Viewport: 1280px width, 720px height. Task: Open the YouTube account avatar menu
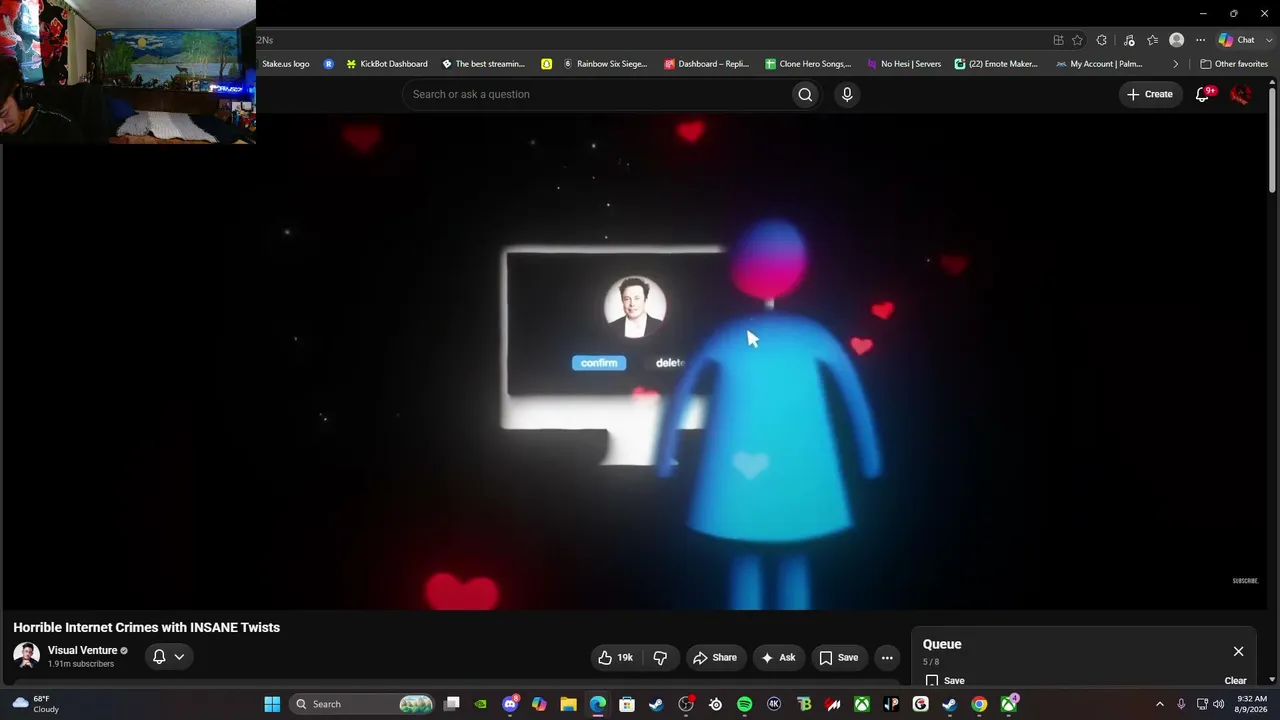pos(1241,94)
